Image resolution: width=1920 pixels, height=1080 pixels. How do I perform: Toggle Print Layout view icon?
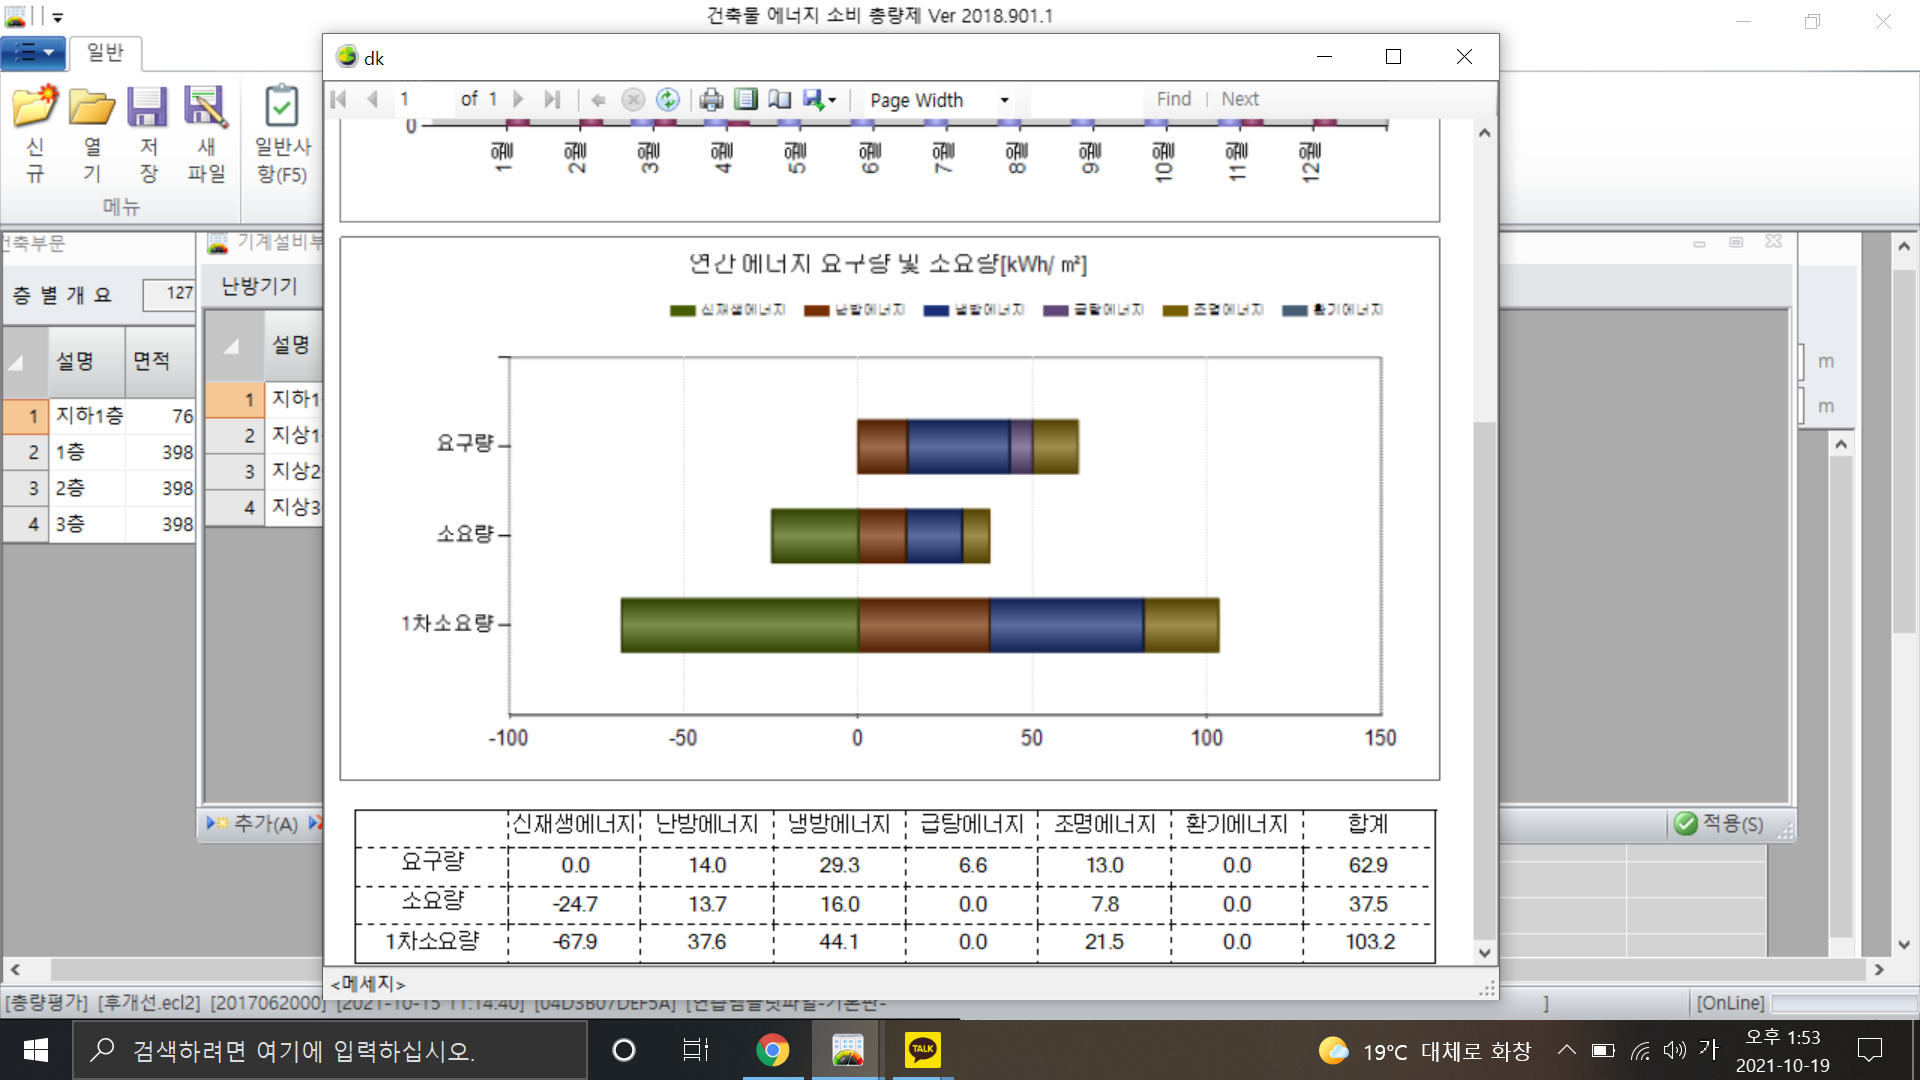click(746, 99)
